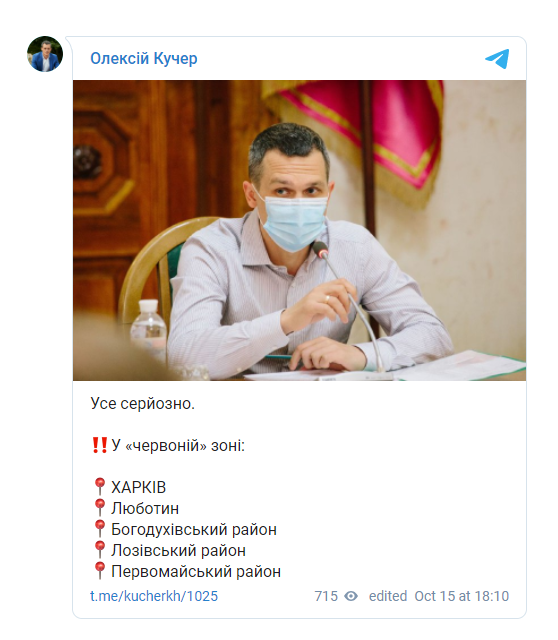Open the post photo of masked man

[299, 231]
